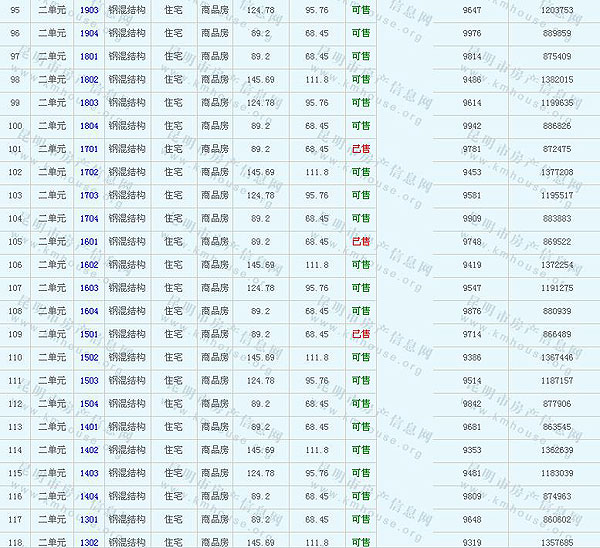This screenshot has width=600, height=548.
Task: Click sold room 1701 link
Action: [88, 149]
